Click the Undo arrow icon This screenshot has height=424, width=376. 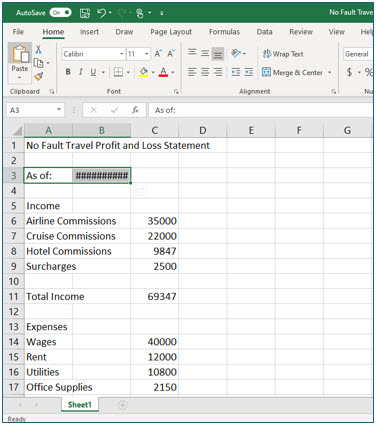pos(101,13)
